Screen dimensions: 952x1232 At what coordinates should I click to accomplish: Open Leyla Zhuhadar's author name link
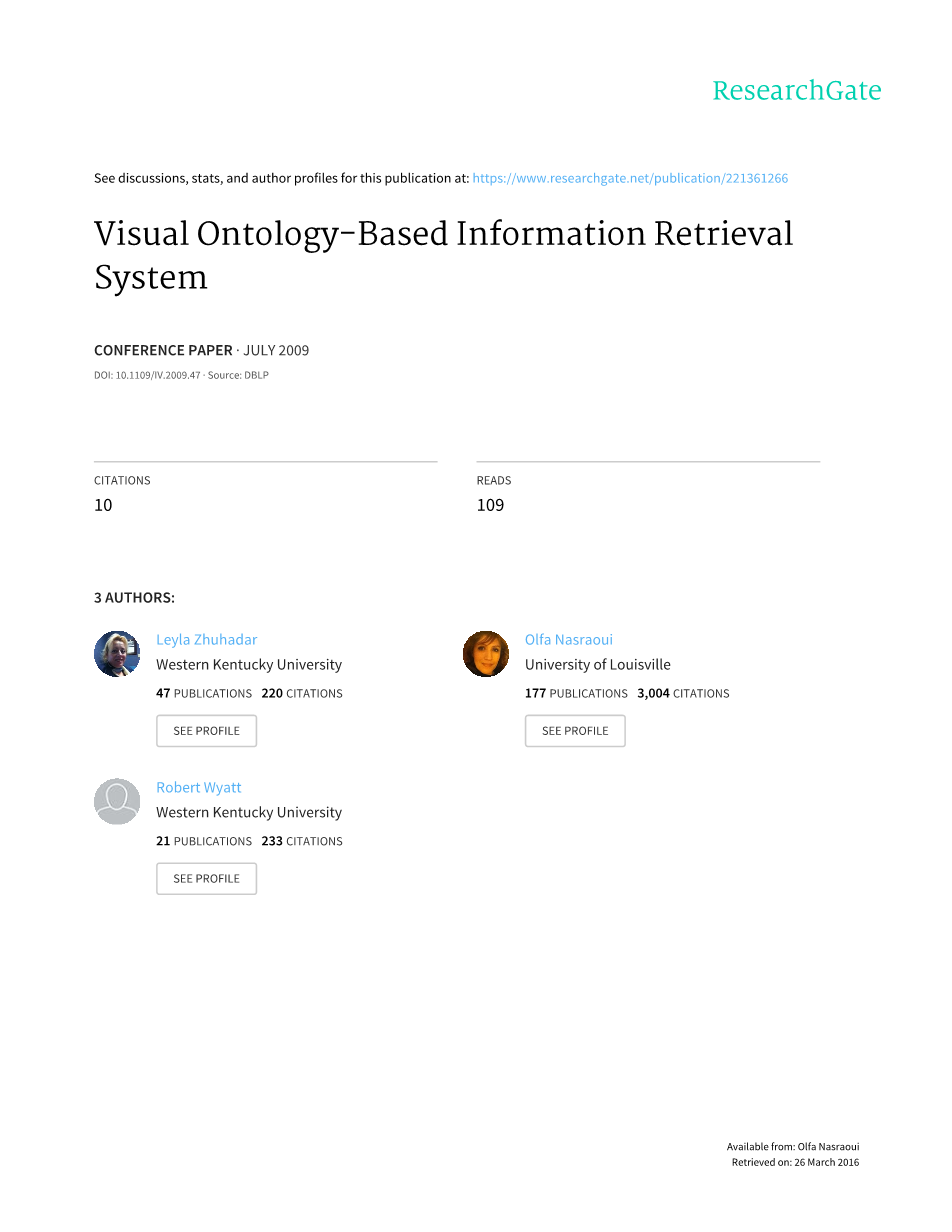[x=206, y=640]
